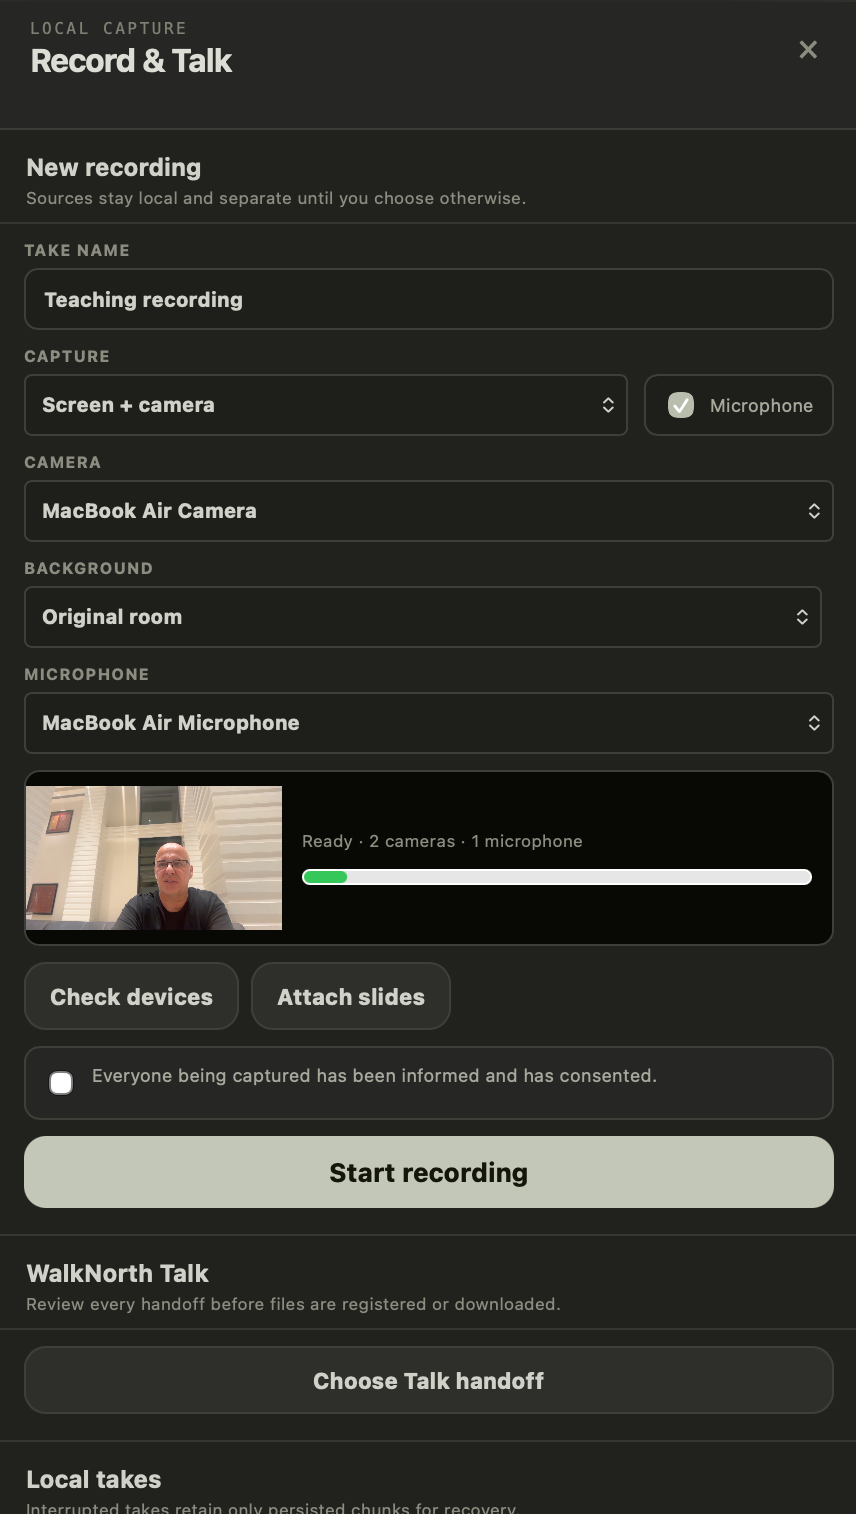Screen dimensions: 856x1514
Task: Click the Attach slides button
Action: pyautogui.click(x=351, y=996)
